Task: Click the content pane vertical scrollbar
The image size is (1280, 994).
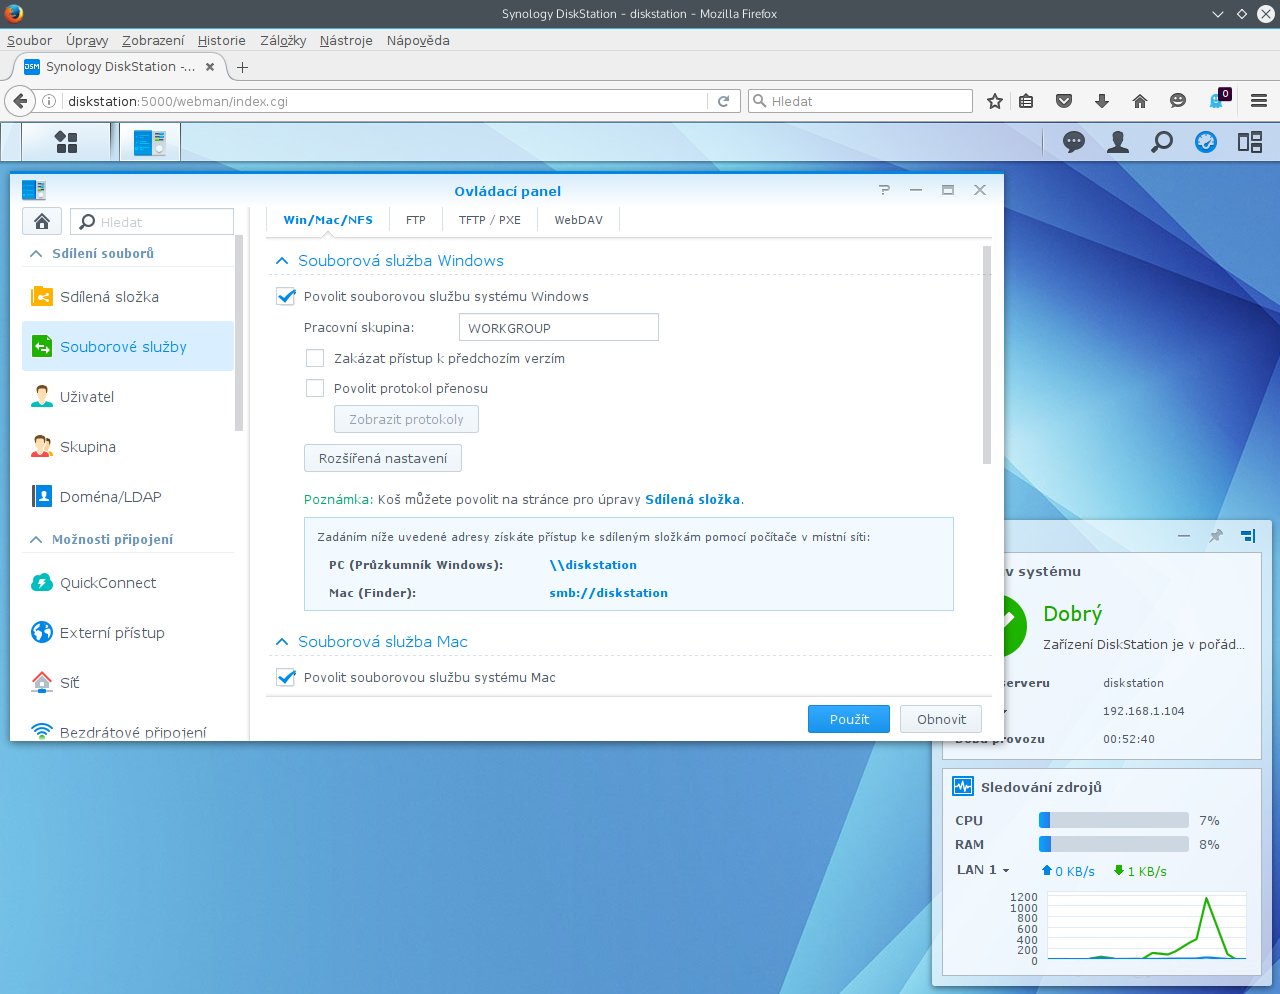Action: coord(987,355)
